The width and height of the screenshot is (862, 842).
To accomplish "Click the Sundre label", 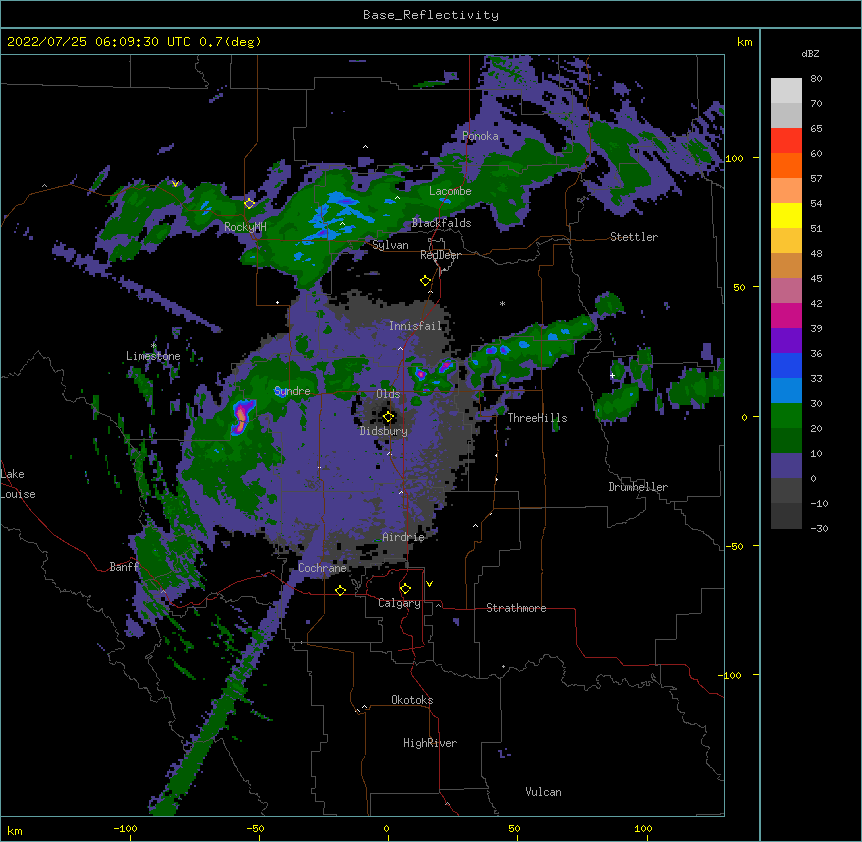I will [x=292, y=391].
